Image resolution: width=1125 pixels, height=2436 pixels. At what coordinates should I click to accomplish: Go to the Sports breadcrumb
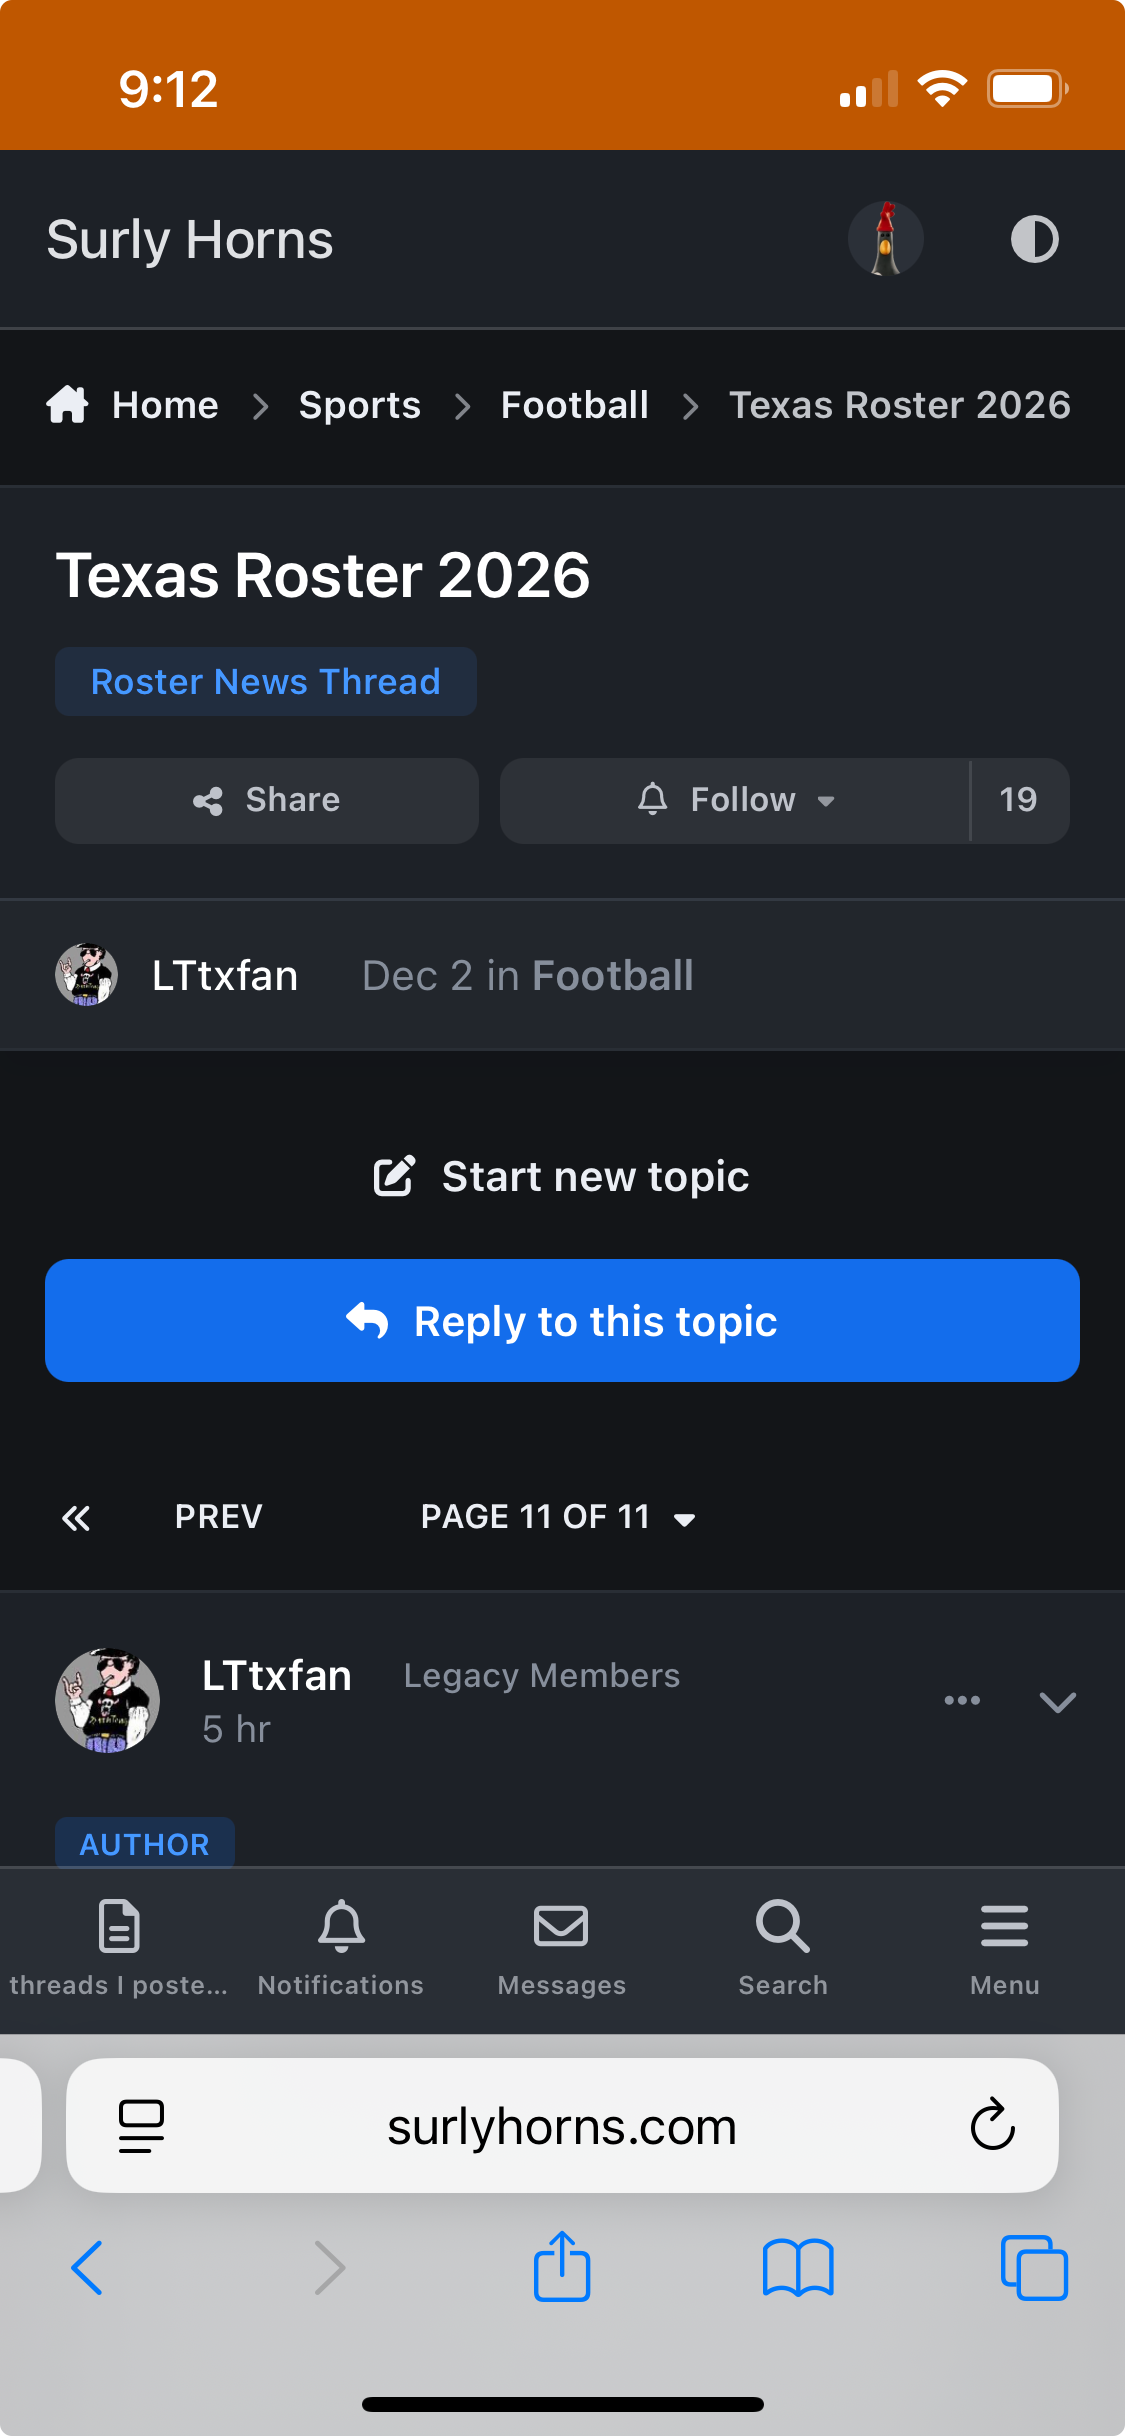[x=359, y=405]
